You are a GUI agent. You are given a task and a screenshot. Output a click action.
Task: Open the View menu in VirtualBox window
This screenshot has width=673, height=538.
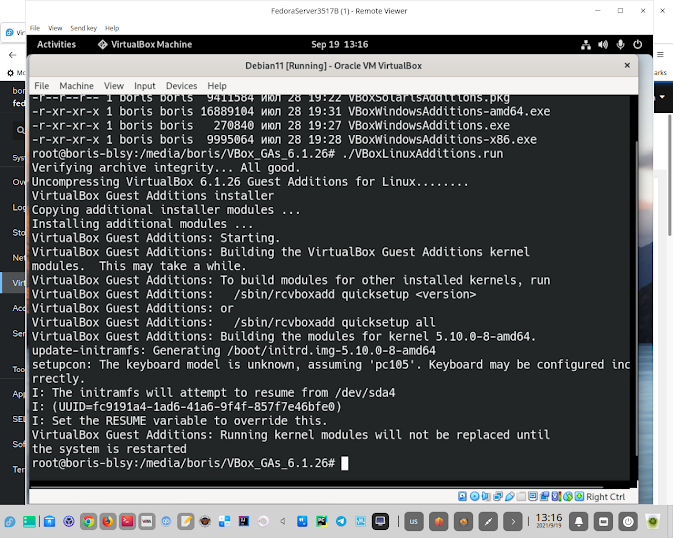tap(114, 86)
